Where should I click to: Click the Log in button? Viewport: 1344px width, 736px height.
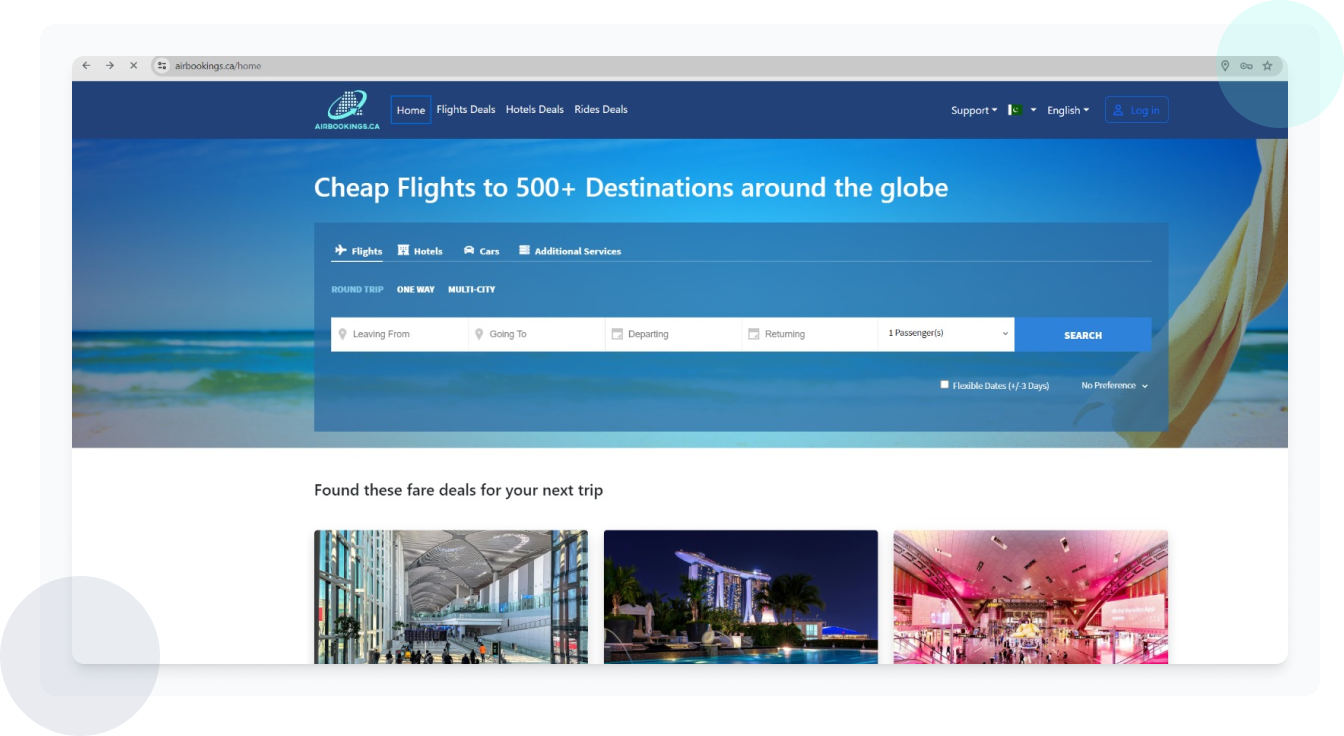click(1136, 111)
